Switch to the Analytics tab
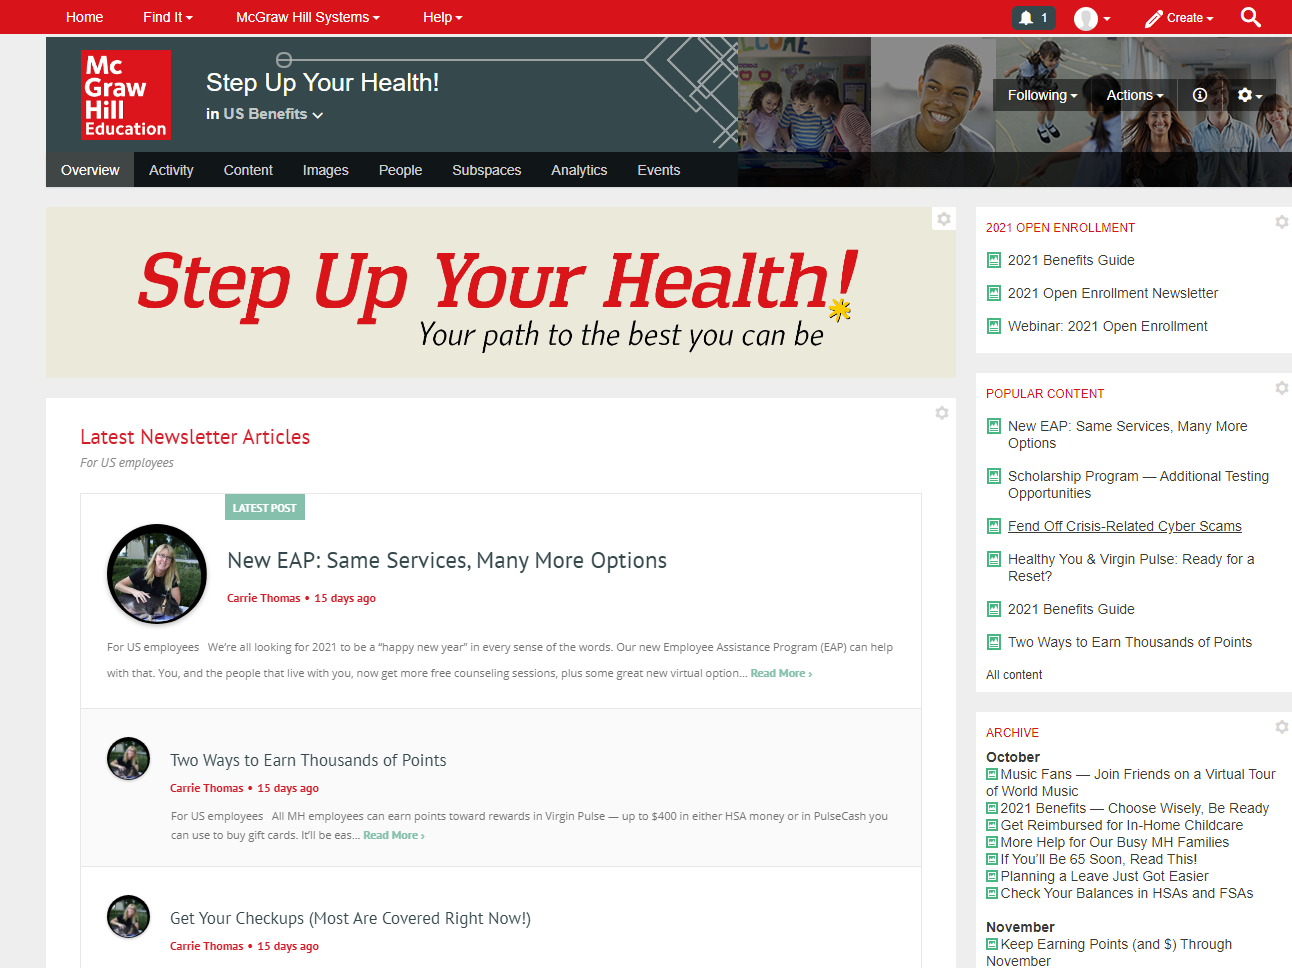Screen dimensions: 1292x968 coord(579,170)
